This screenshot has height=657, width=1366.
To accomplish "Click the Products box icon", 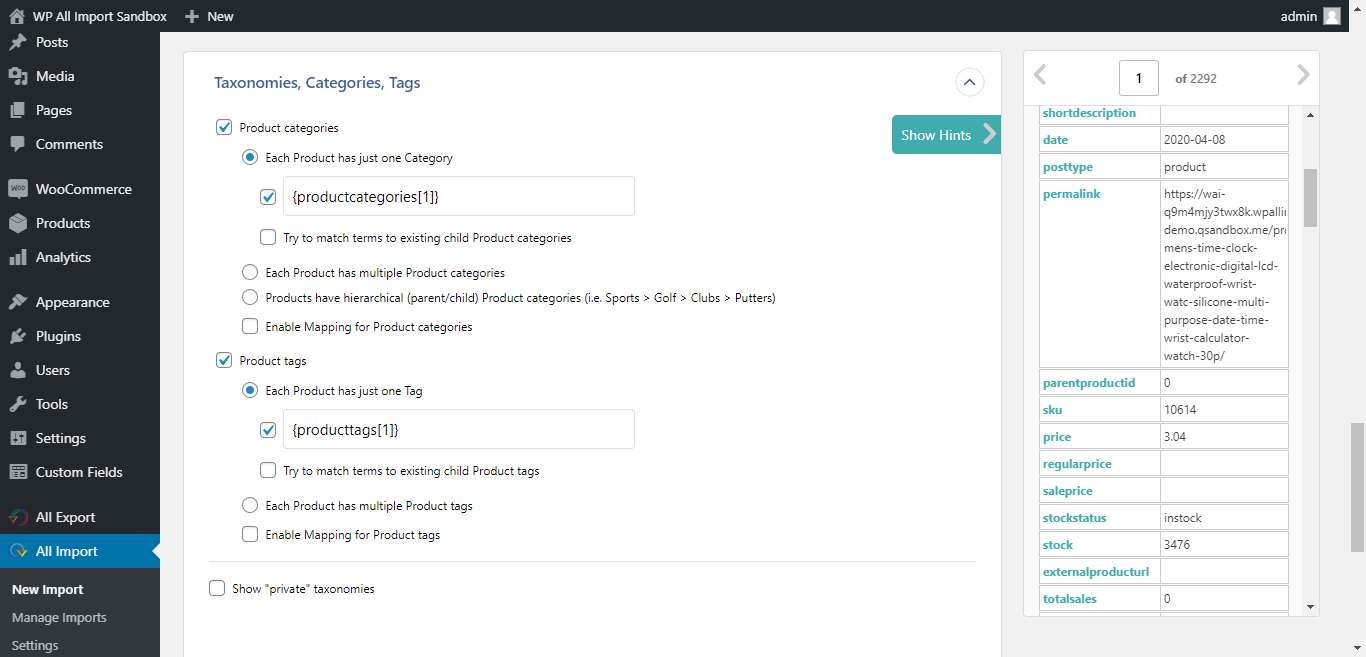I will tap(17, 223).
